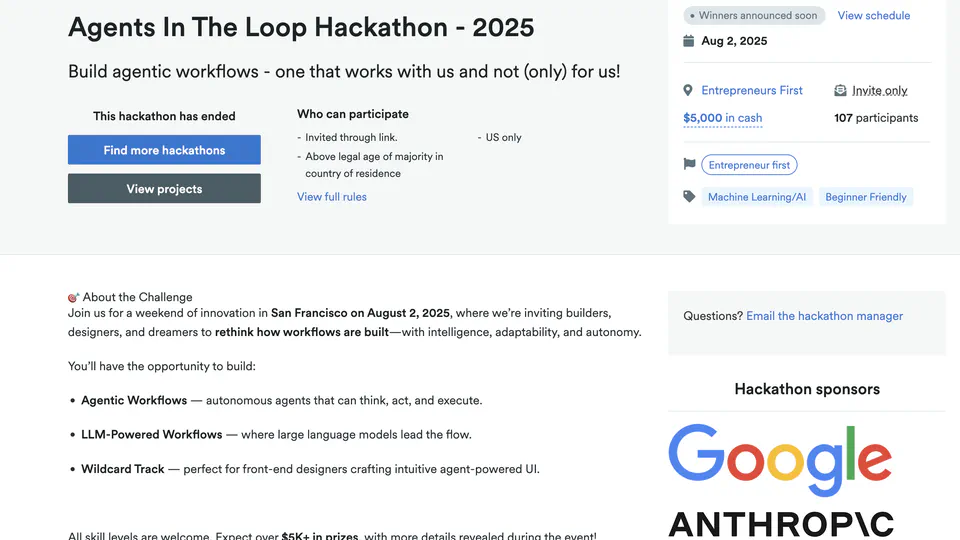Click the Aug 2, 2025 date text
960x540 pixels.
[x=734, y=41]
